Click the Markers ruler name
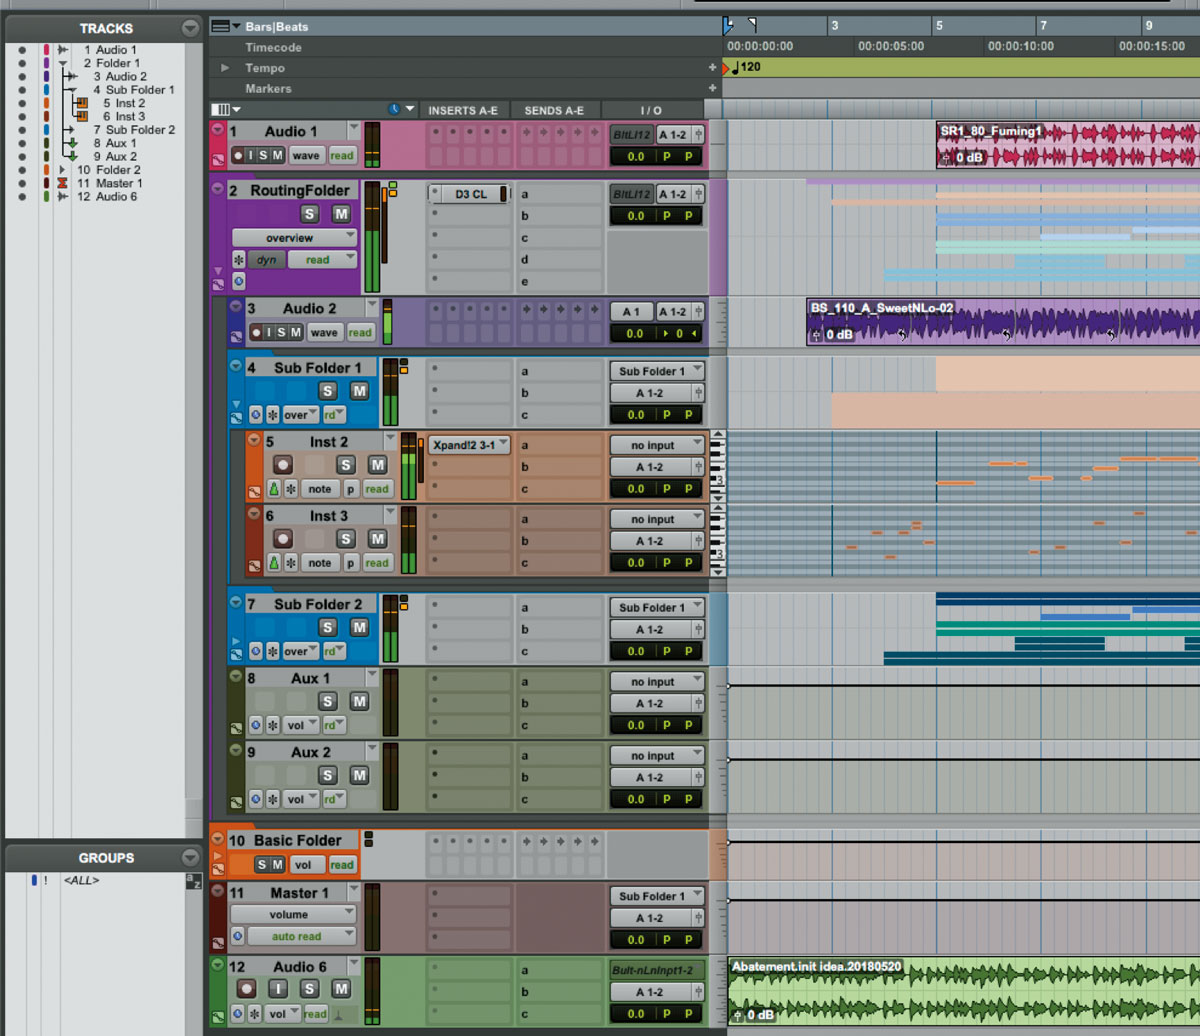Image resolution: width=1200 pixels, height=1036 pixels. click(269, 89)
